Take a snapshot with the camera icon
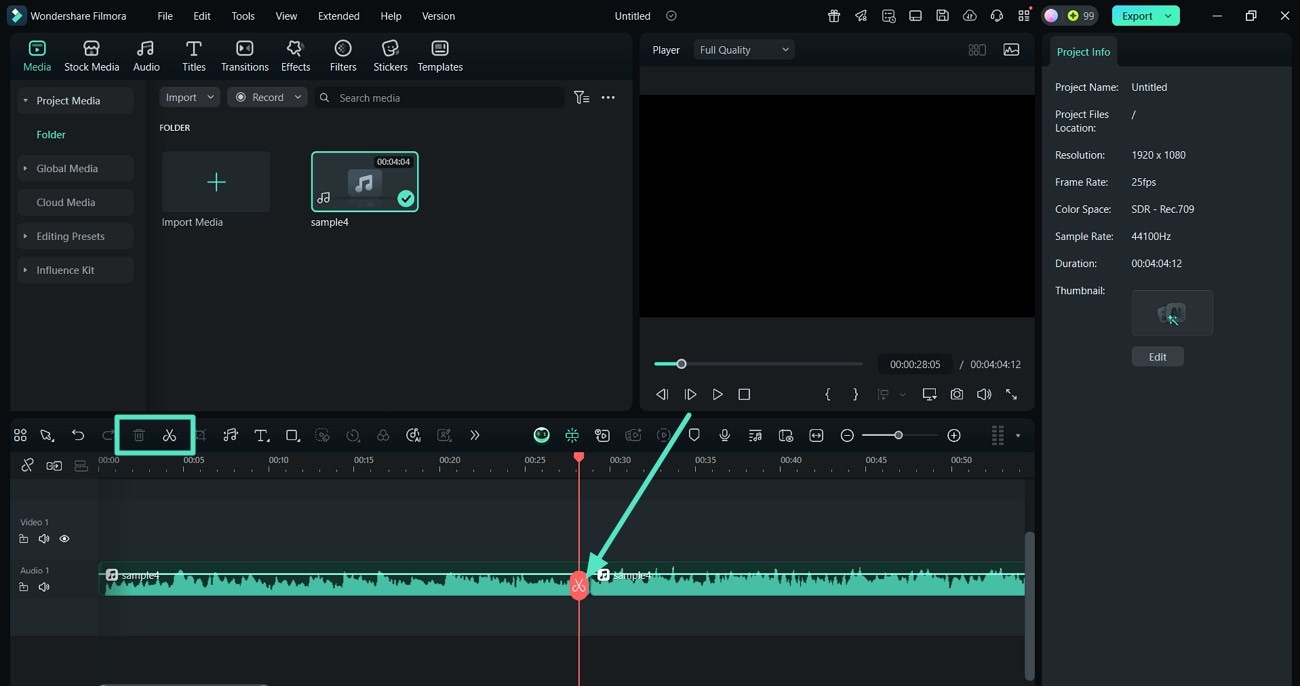 pyautogui.click(x=957, y=395)
